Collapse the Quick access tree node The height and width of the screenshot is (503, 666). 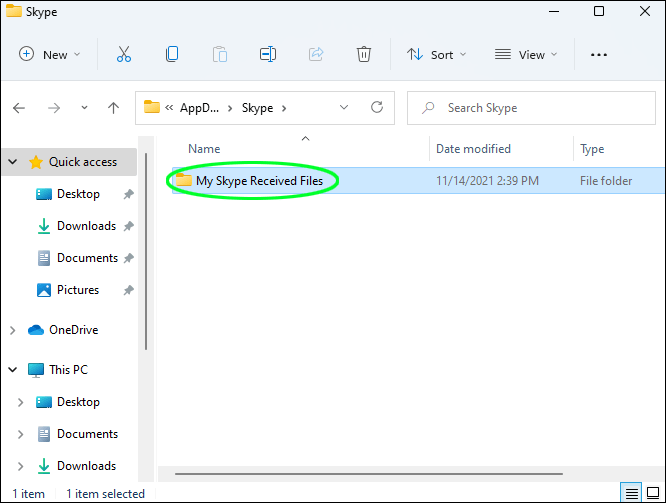point(13,162)
